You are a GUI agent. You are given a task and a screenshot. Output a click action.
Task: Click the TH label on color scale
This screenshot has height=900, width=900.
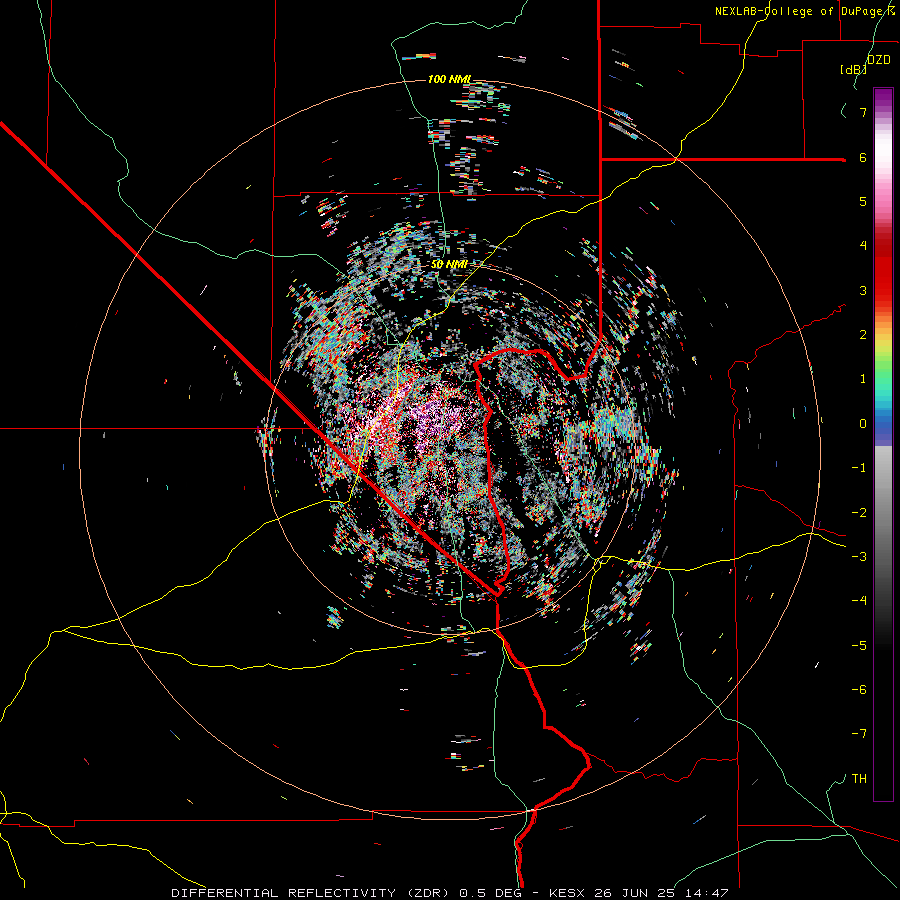[859, 779]
